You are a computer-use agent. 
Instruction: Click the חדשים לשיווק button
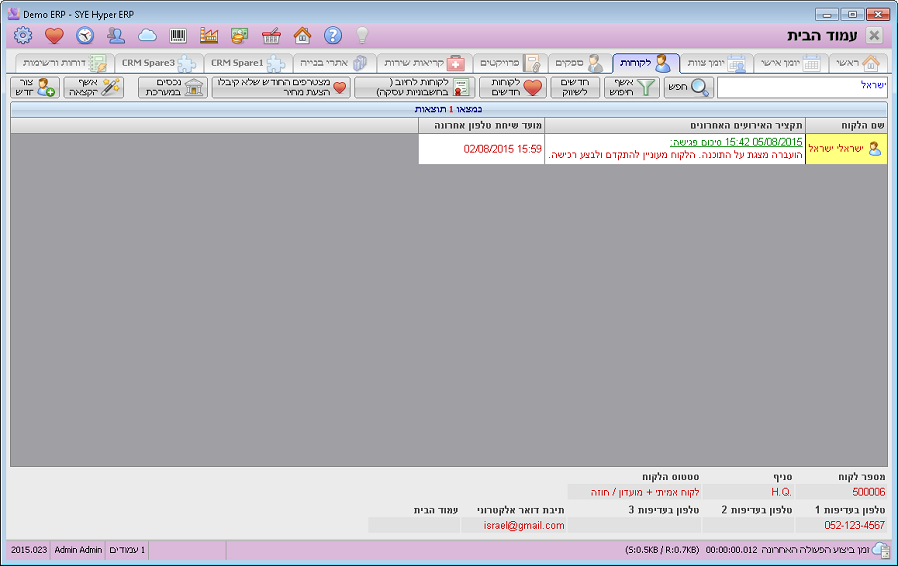click(575, 88)
